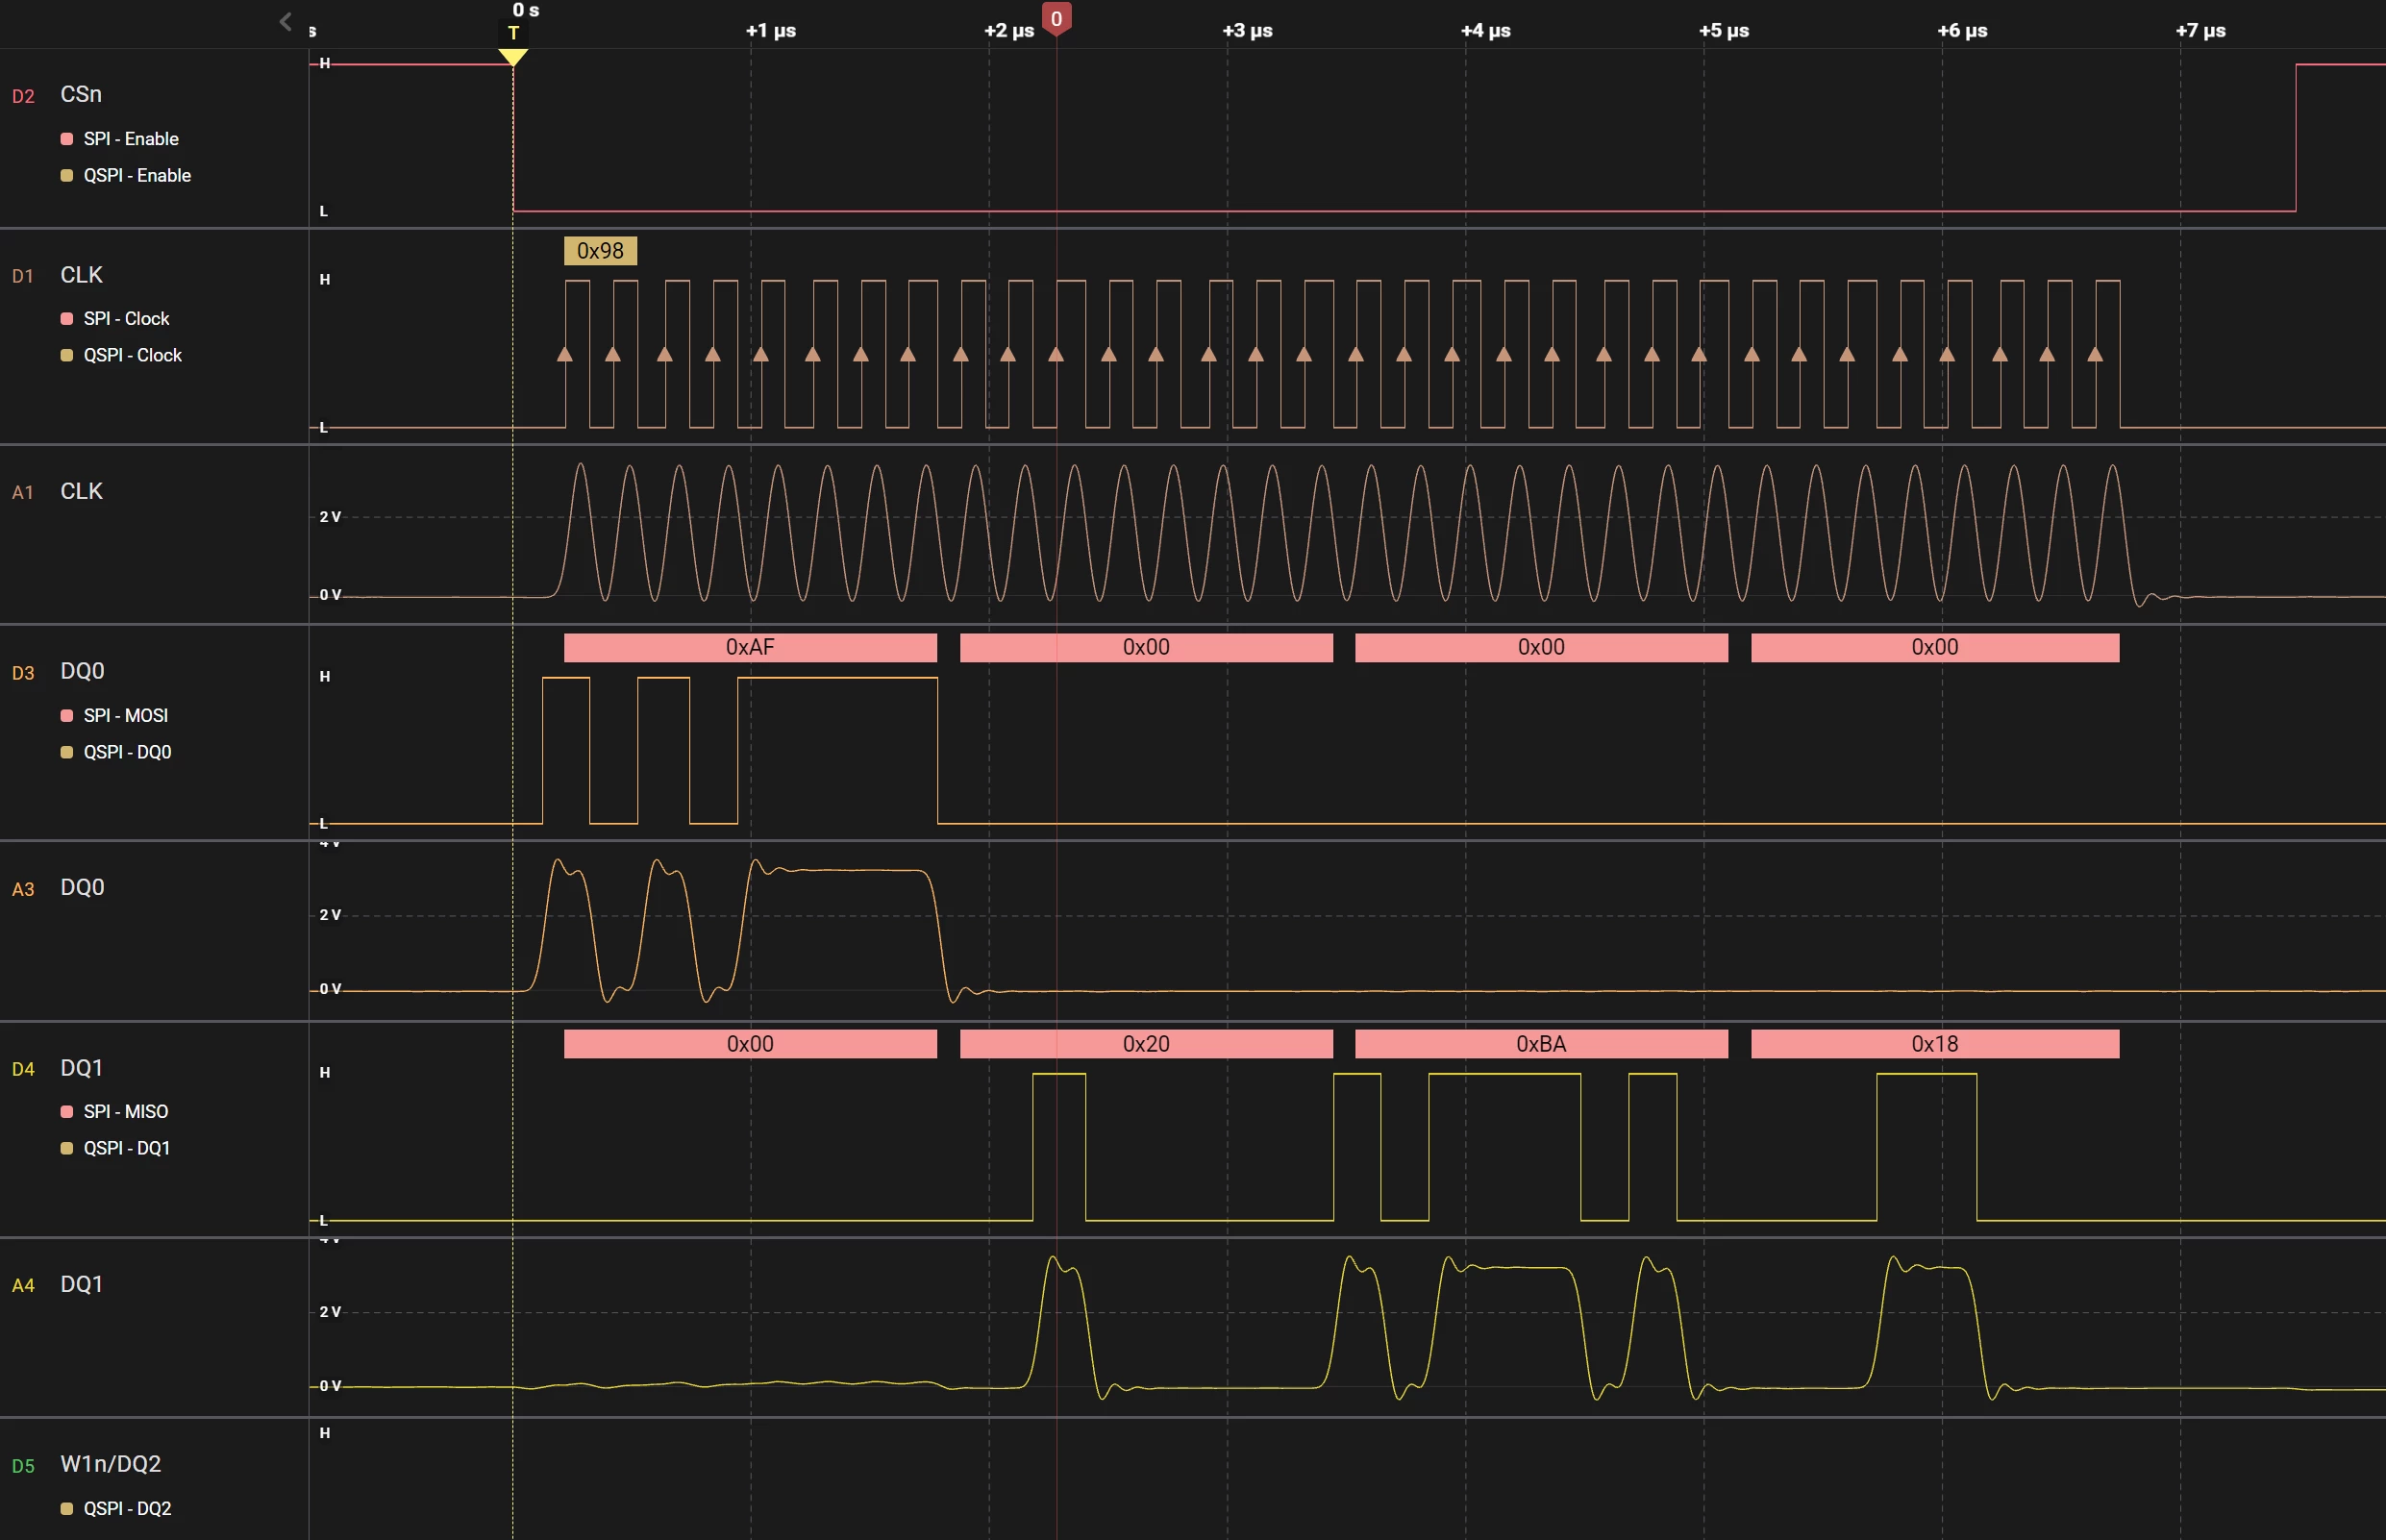
Task: Select the yellow T trigger marker
Action: (513, 33)
